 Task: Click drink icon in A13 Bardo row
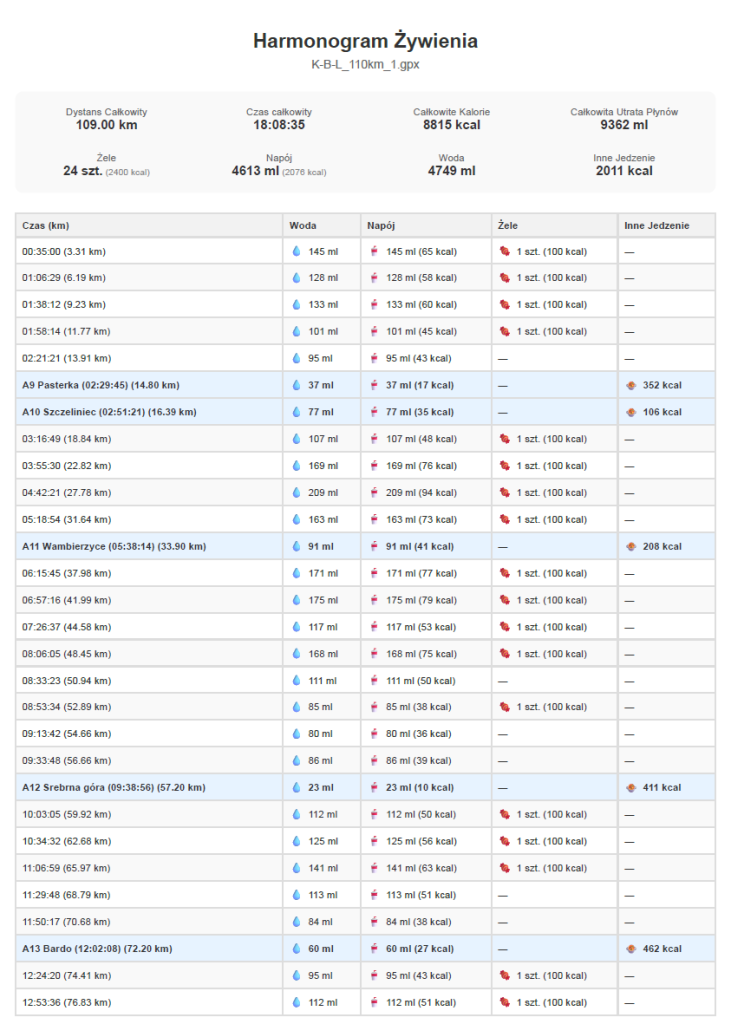click(x=374, y=948)
